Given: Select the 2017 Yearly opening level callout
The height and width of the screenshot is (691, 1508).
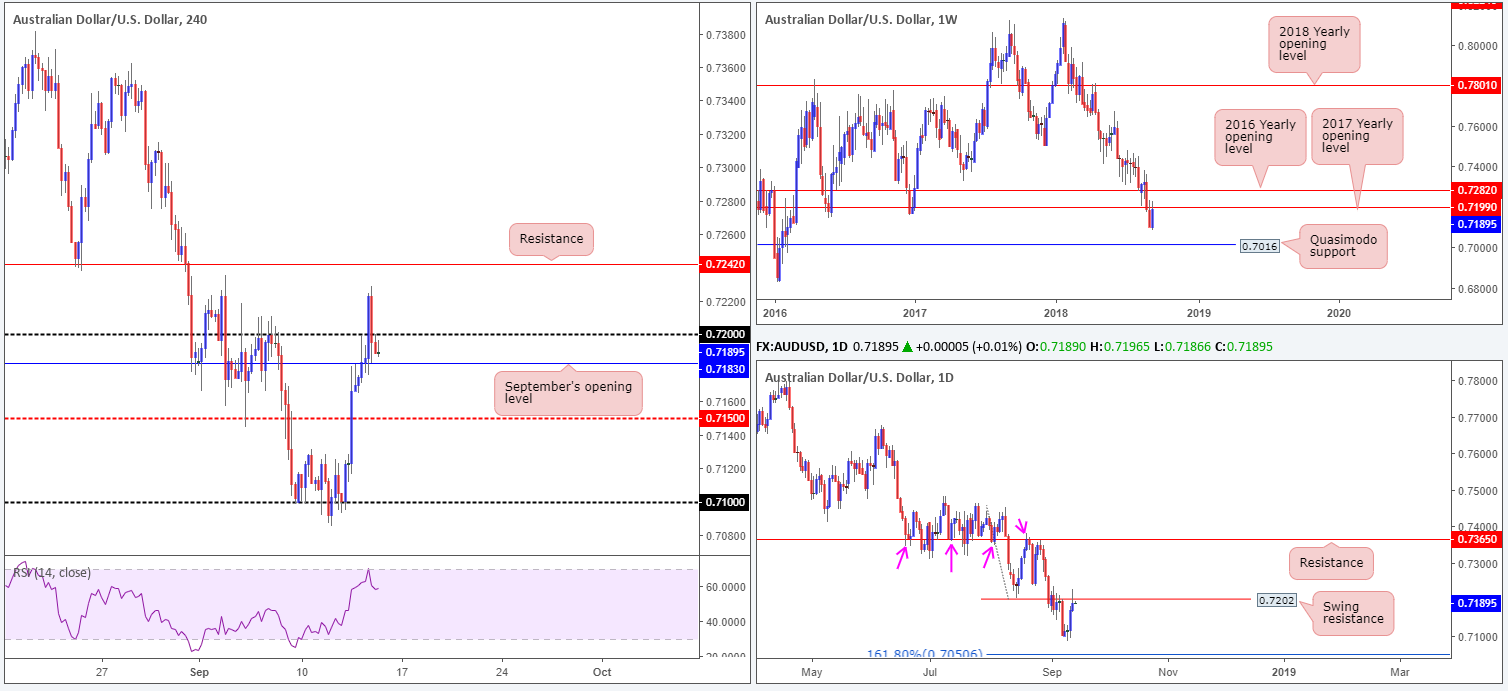Looking at the screenshot, I should [1358, 136].
